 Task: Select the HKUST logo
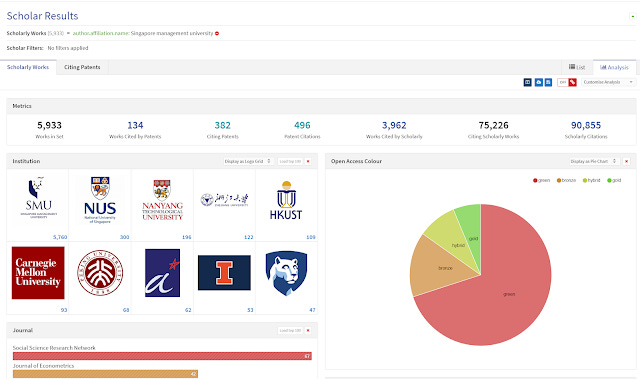click(286, 200)
